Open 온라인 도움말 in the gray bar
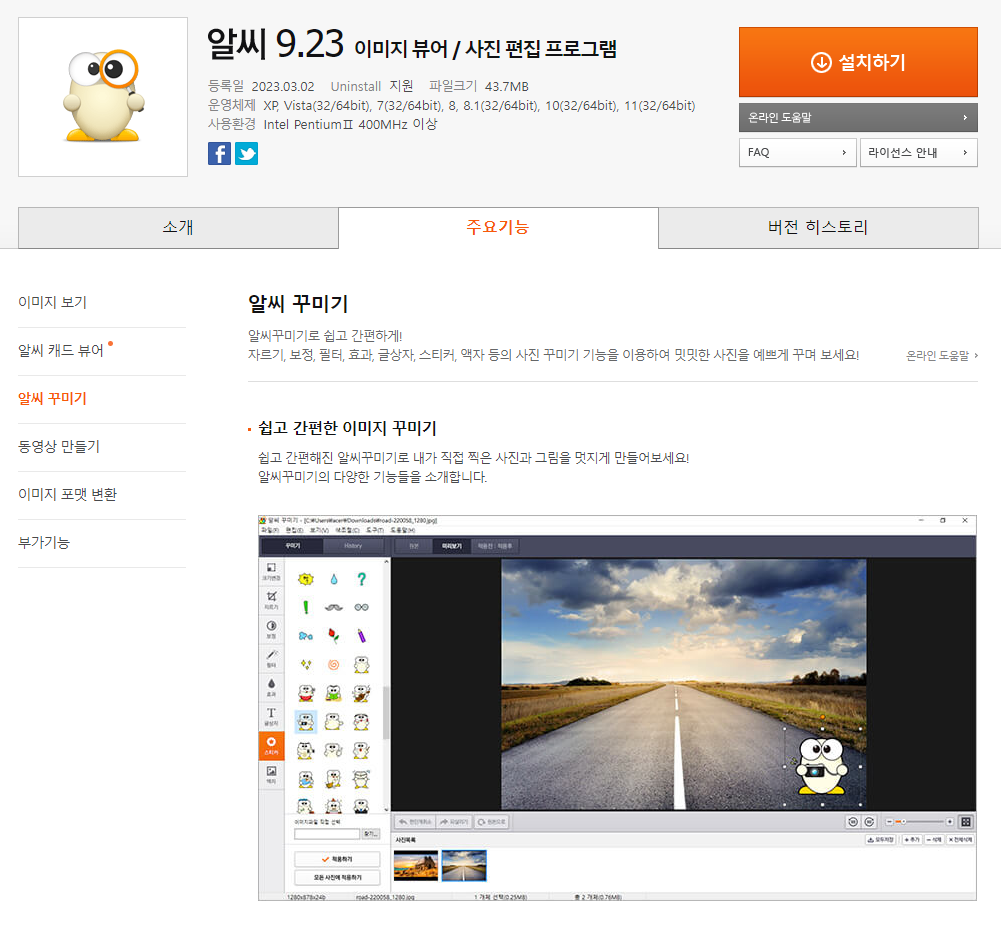 tap(858, 117)
